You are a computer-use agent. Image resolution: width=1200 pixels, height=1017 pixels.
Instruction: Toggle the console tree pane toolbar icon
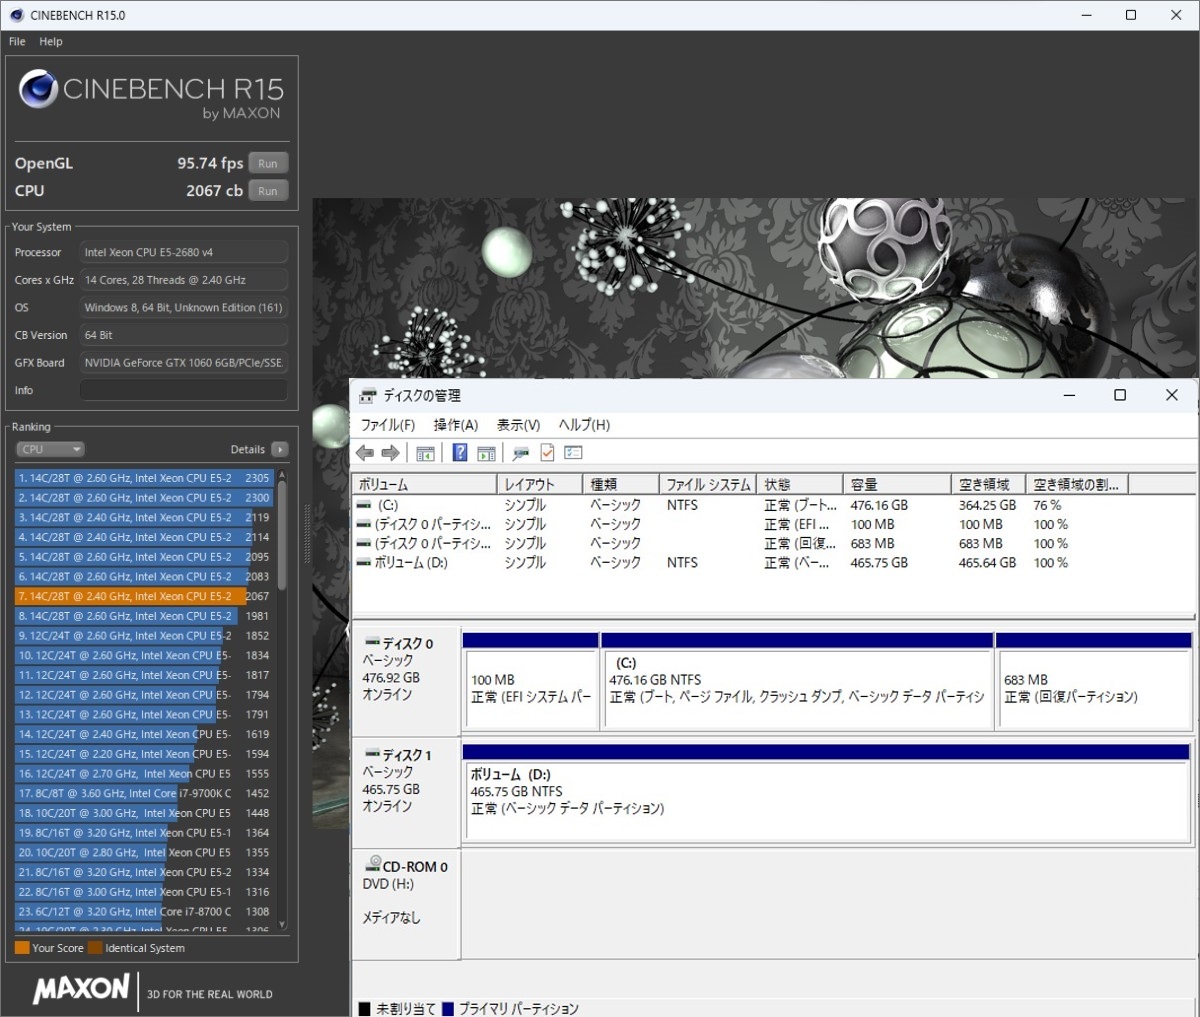click(425, 453)
